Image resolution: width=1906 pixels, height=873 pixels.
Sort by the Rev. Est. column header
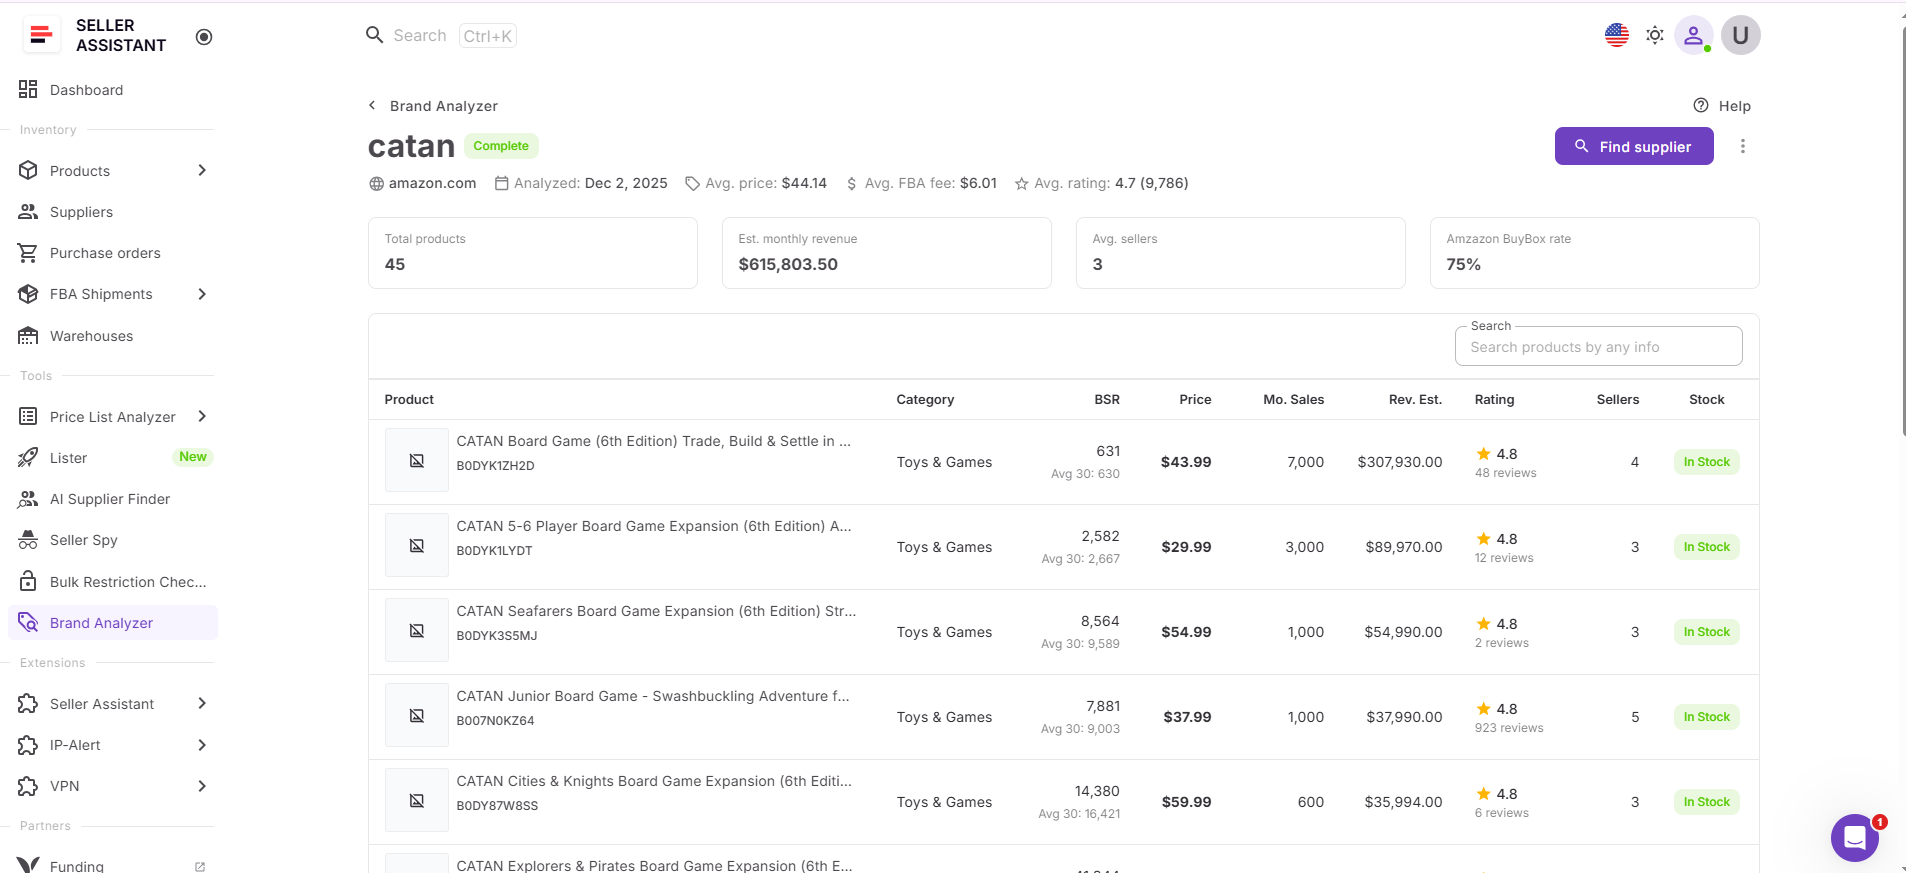pyautogui.click(x=1415, y=399)
